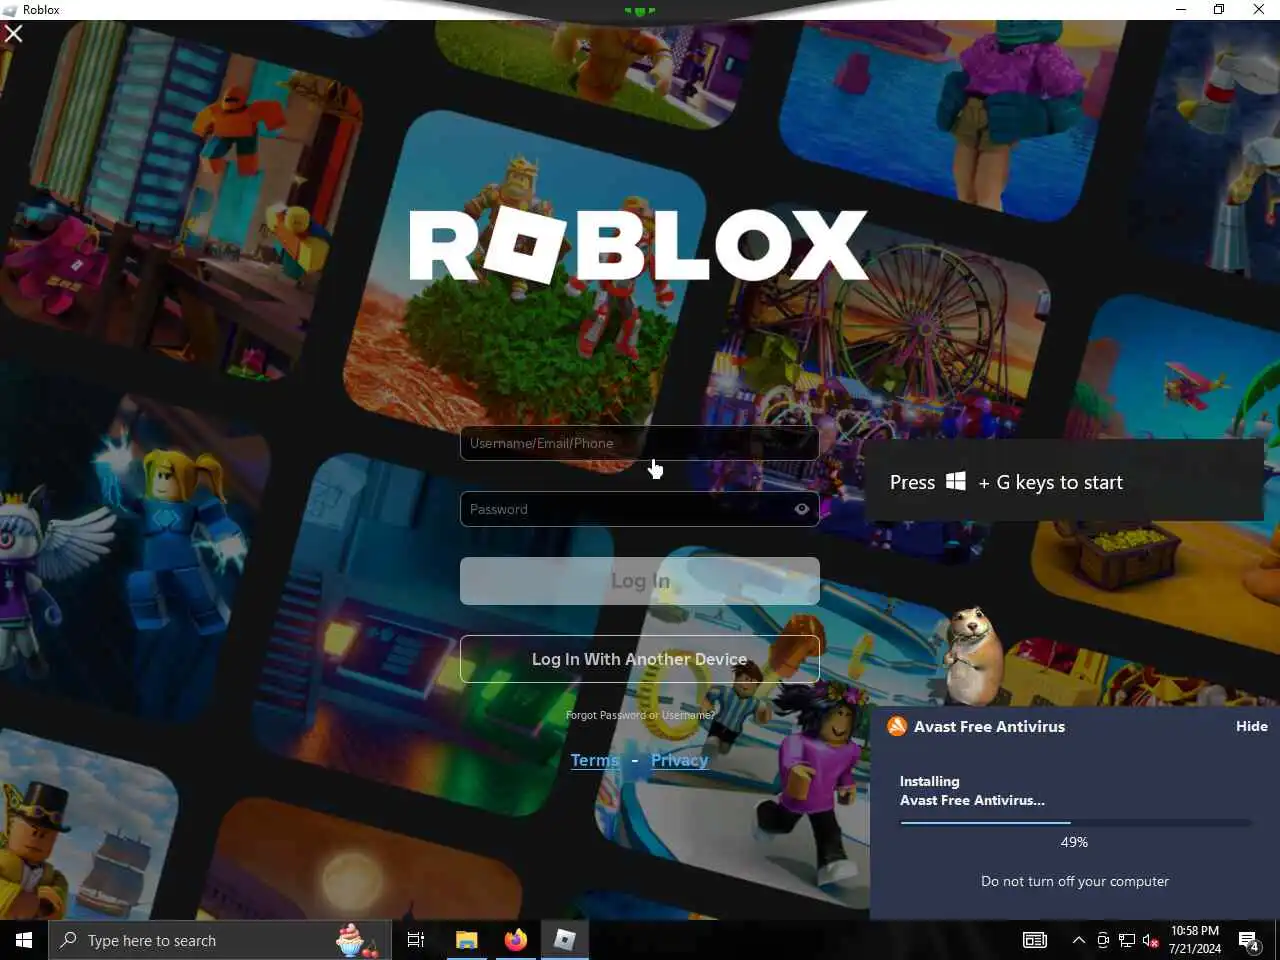
Task: Toggle password visibility with the eye icon
Action: coord(801,509)
